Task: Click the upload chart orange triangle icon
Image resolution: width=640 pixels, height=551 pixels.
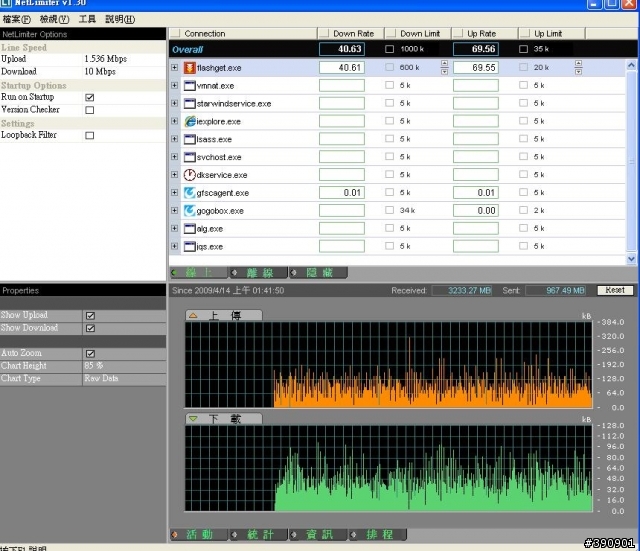Action: (x=193, y=315)
